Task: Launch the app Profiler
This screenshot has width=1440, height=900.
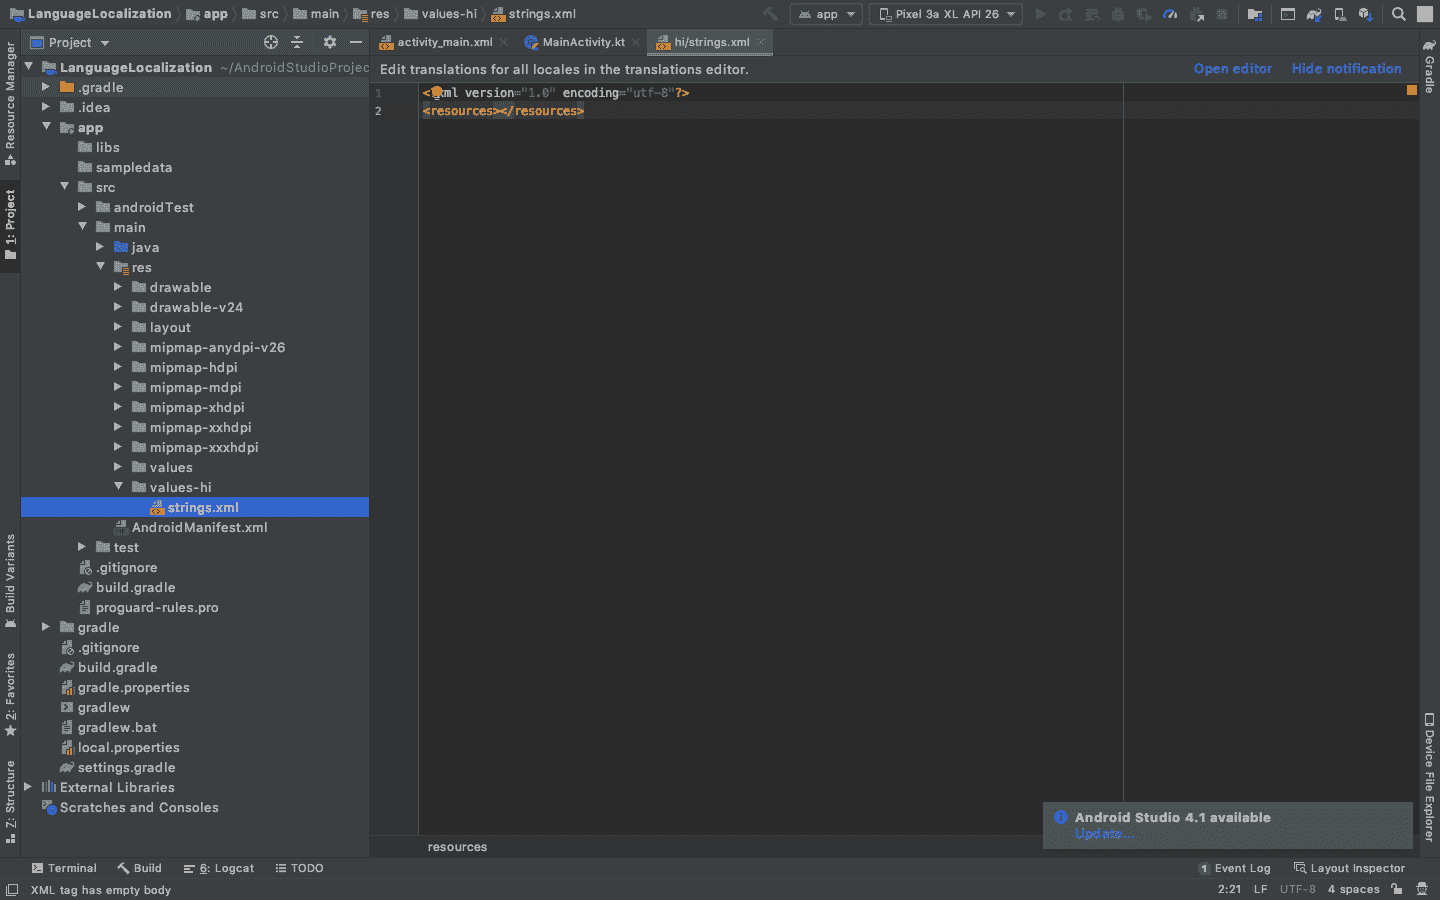Action: coord(1170,13)
